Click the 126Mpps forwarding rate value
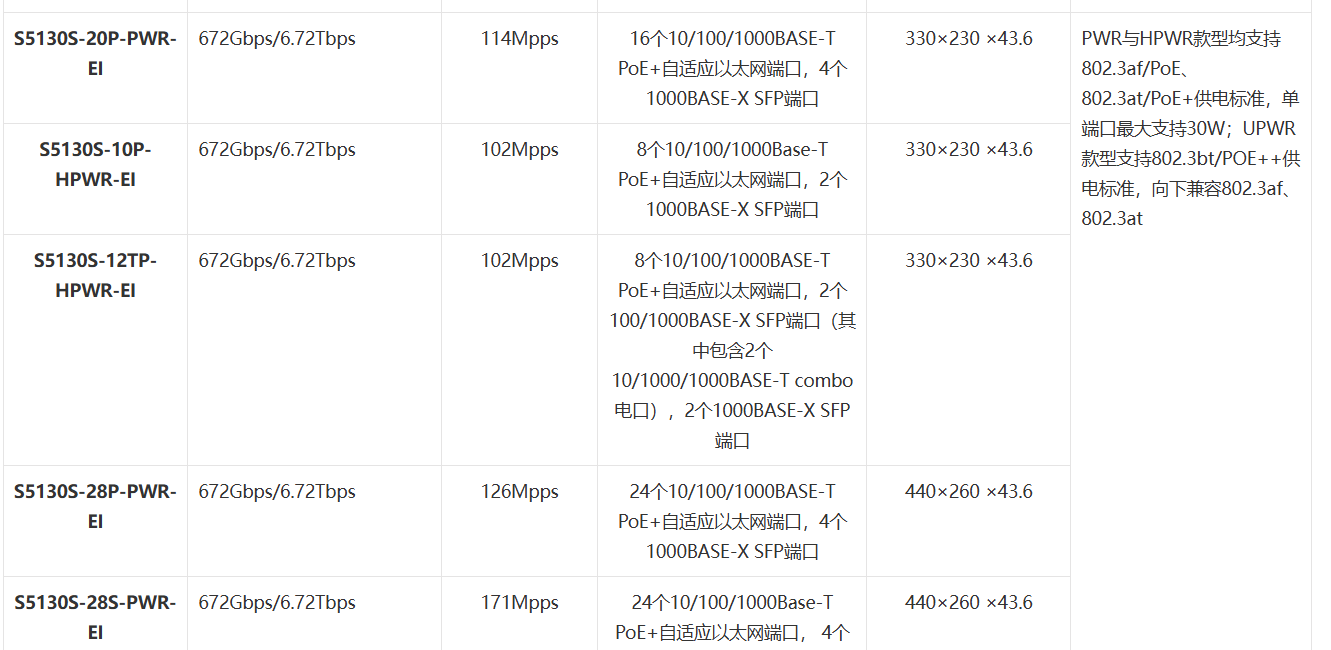The width and height of the screenshot is (1331, 650). tap(519, 492)
